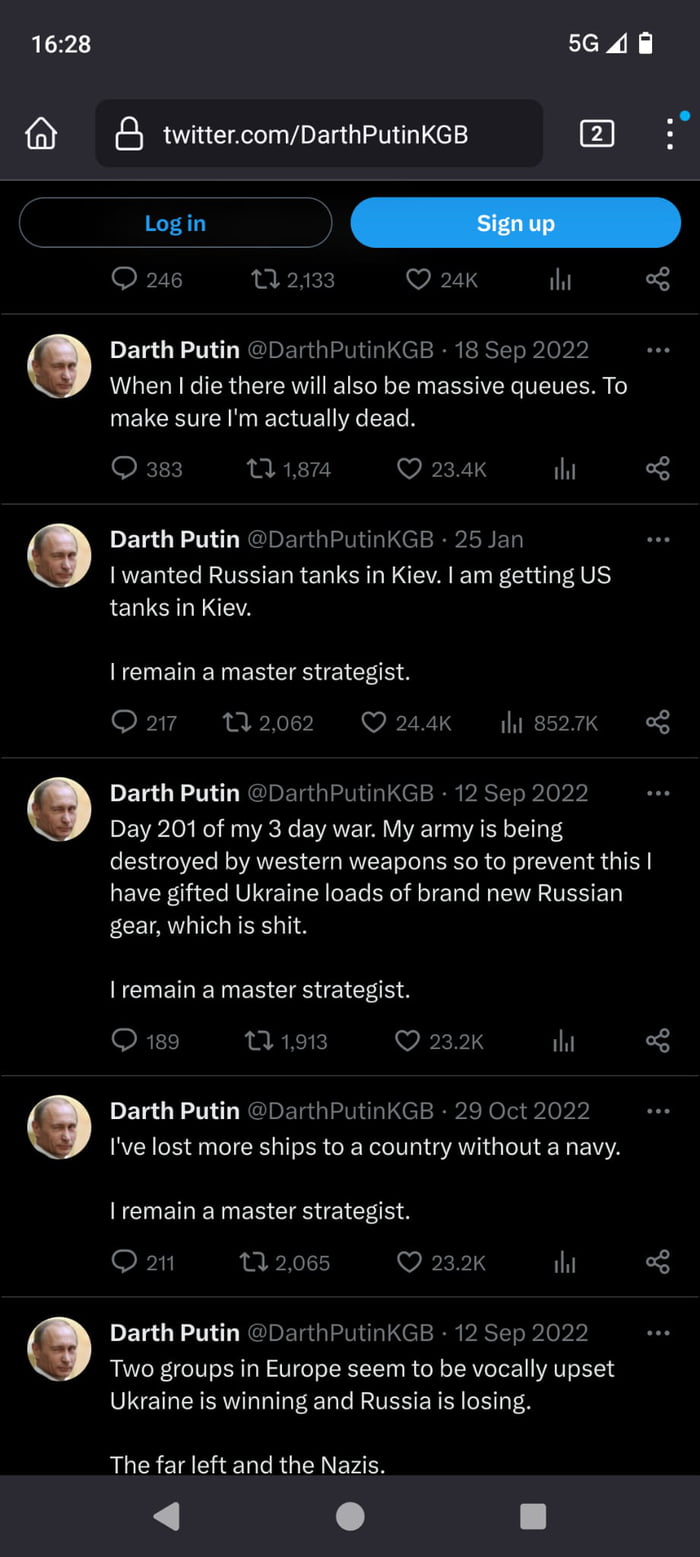Select the address bar showing twitter.com/DarthPutinKGB
The width and height of the screenshot is (700, 1557).
319,133
